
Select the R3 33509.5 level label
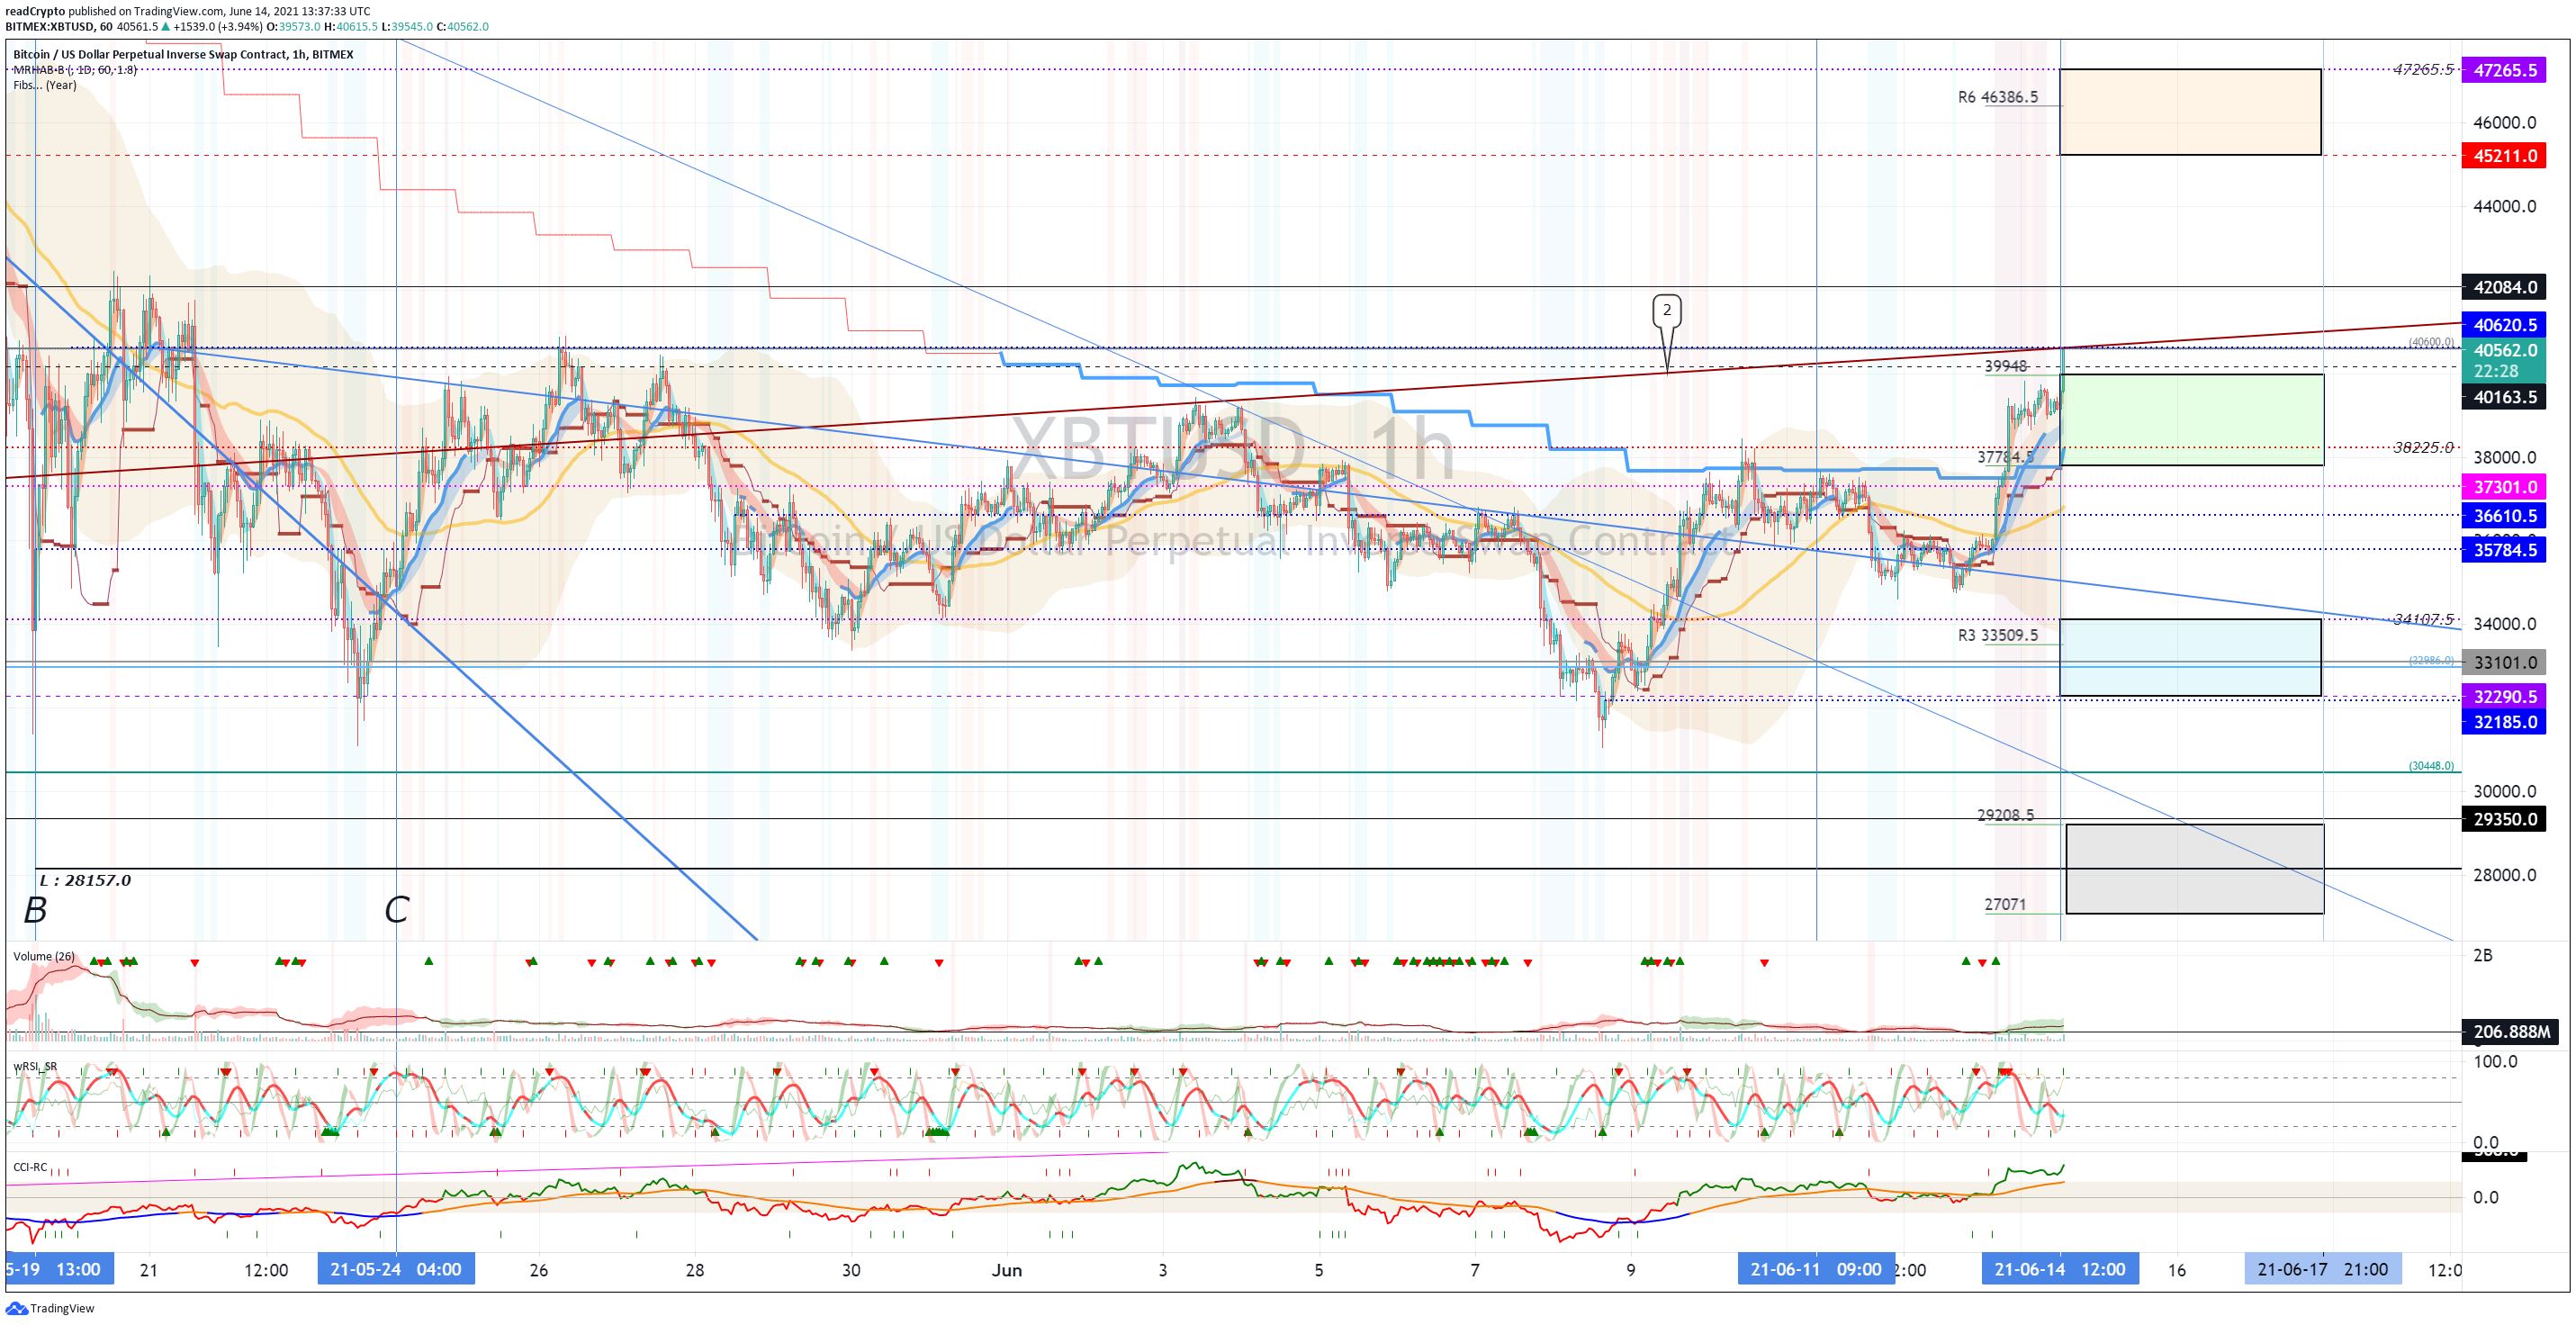click(x=1997, y=635)
